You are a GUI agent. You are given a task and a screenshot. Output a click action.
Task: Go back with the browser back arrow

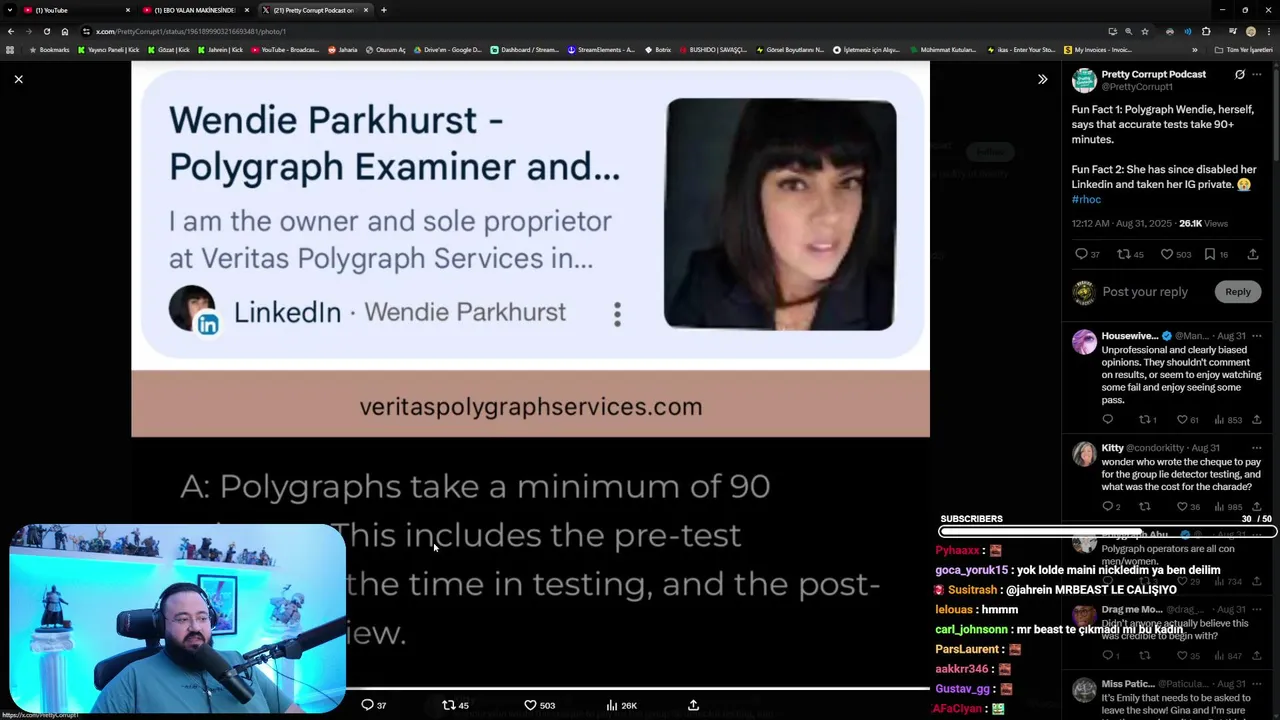click(x=10, y=31)
